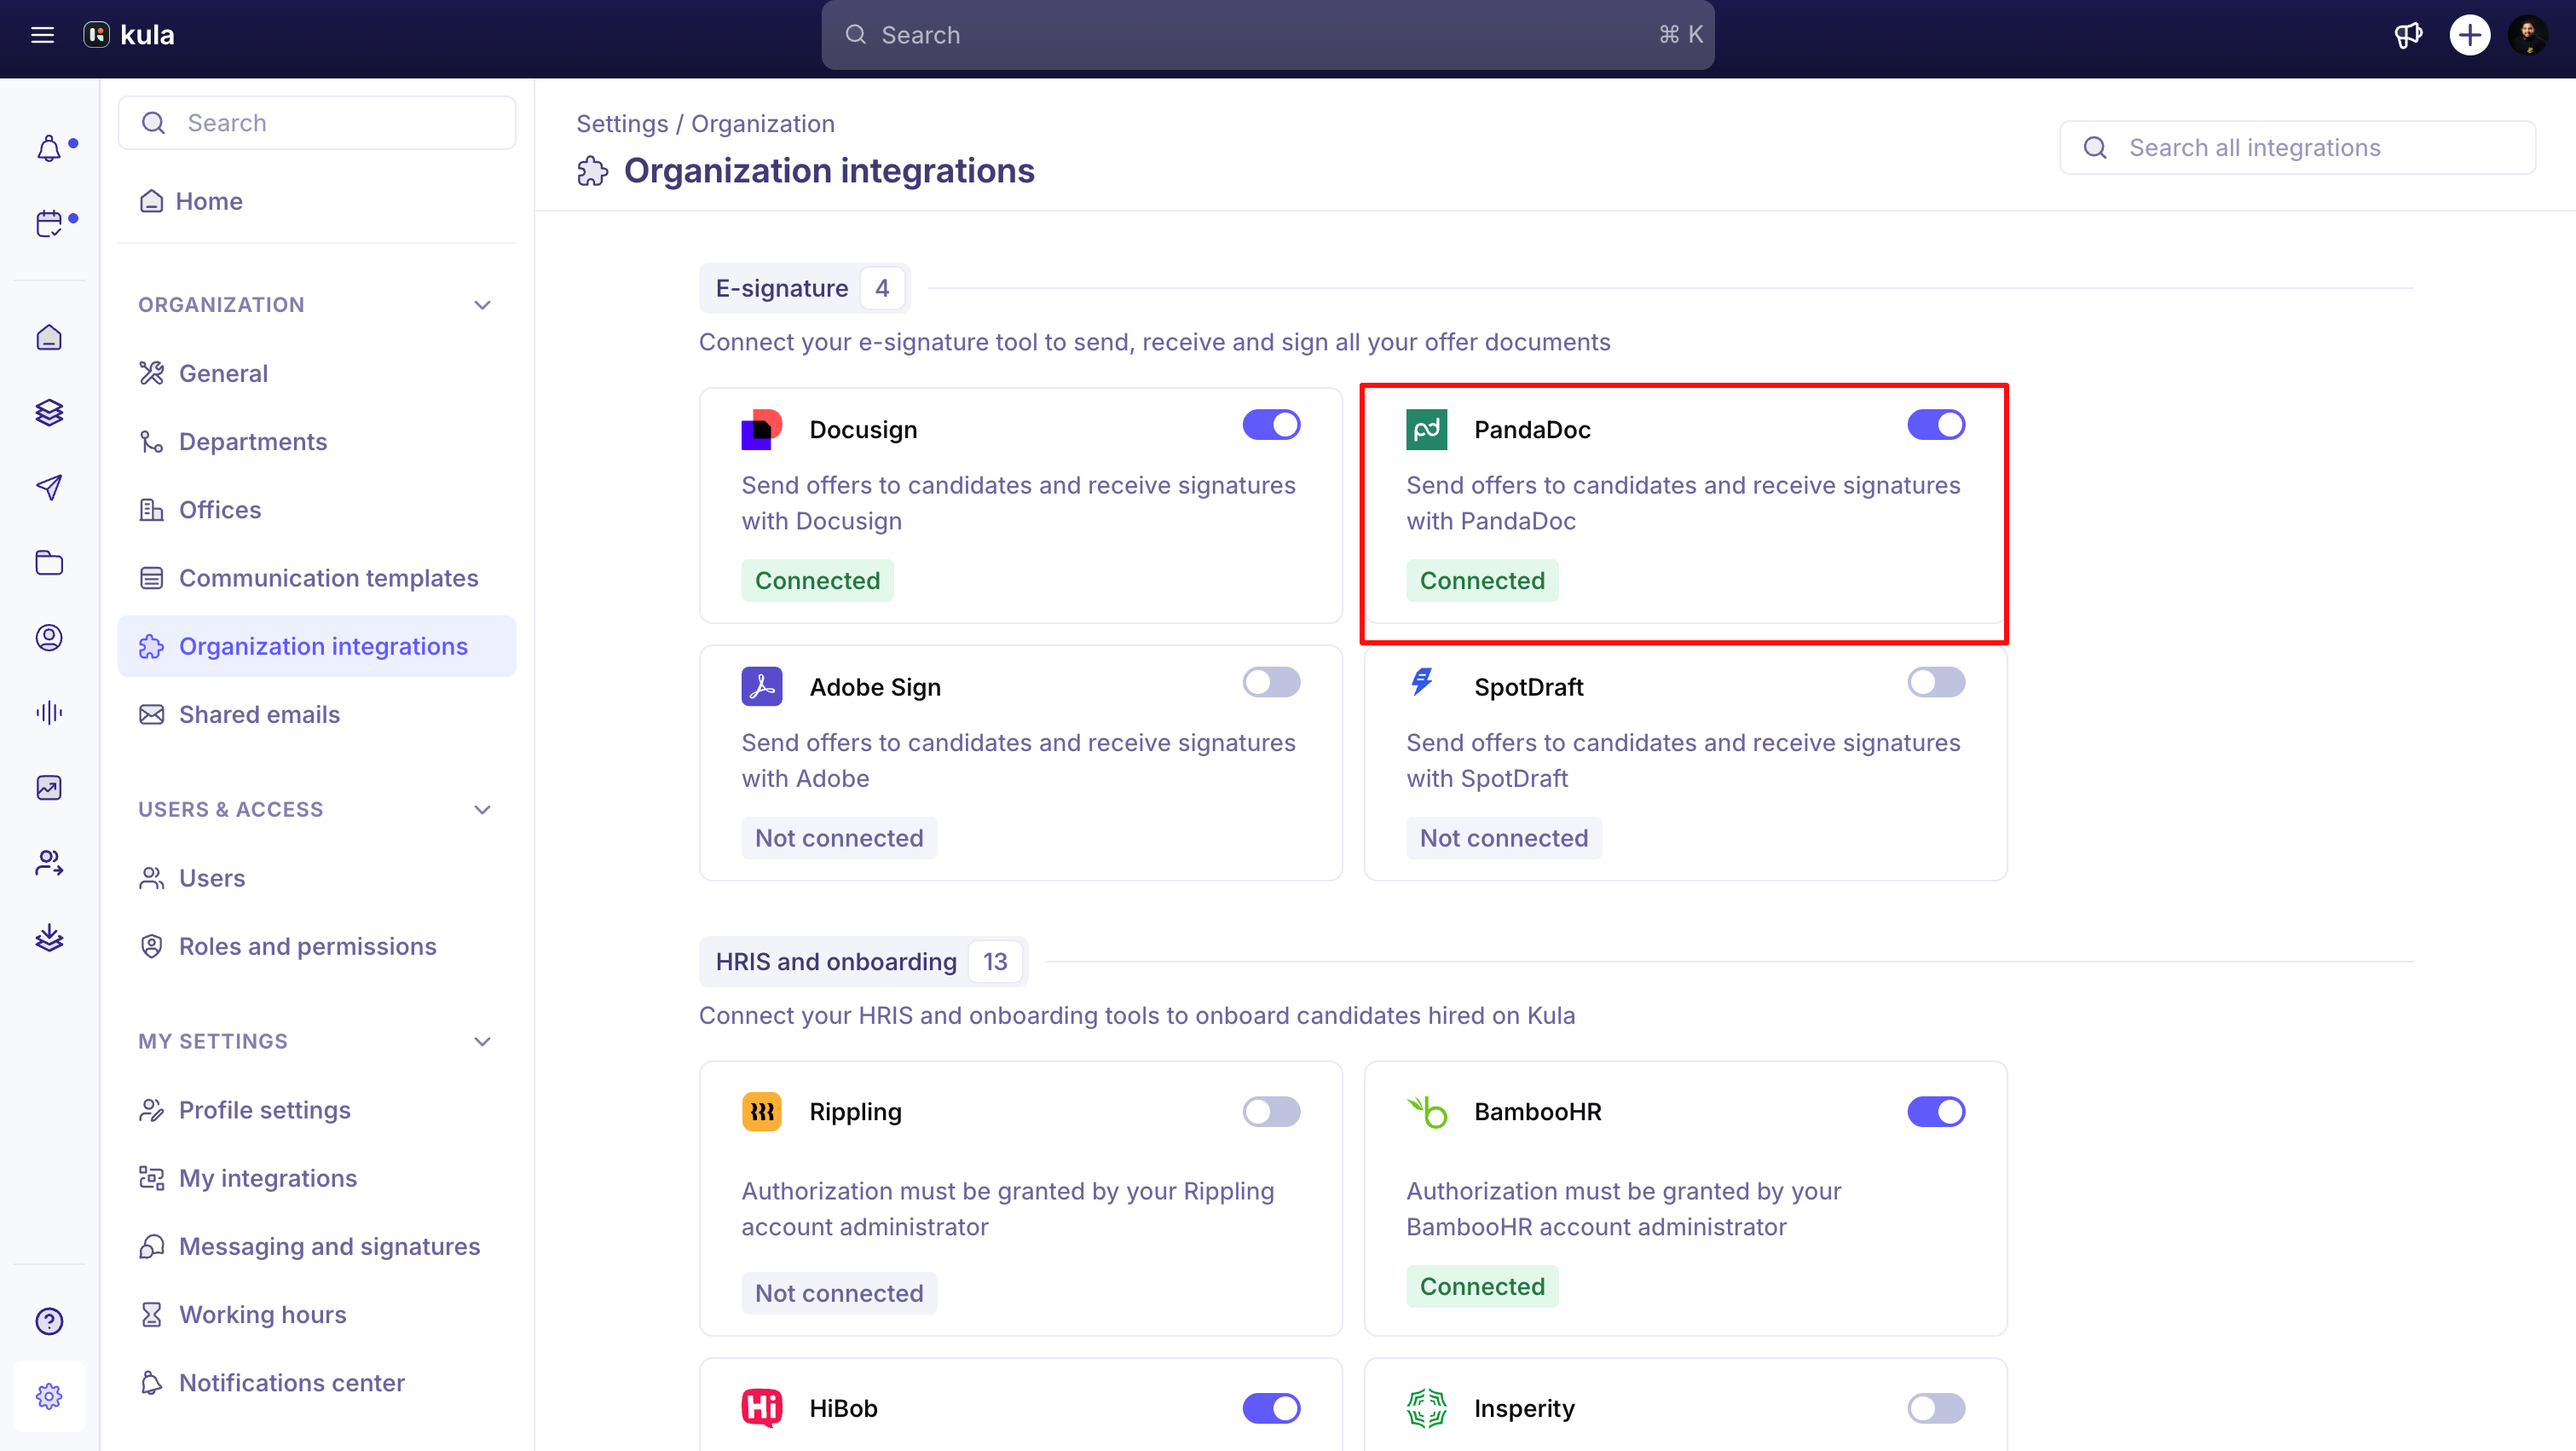Select Organization integrations in the sidebar
The width and height of the screenshot is (2576, 1451).
click(316, 646)
